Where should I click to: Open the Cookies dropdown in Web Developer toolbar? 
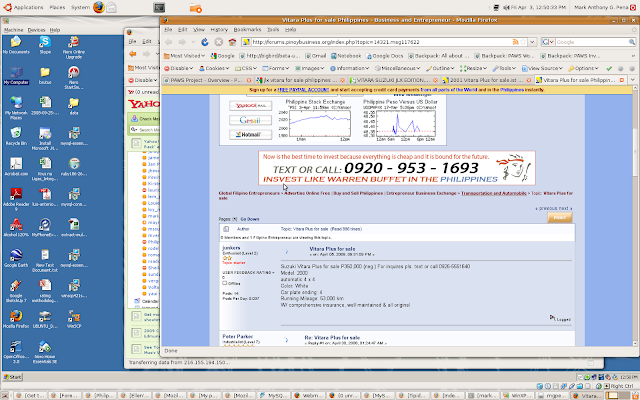214,69
